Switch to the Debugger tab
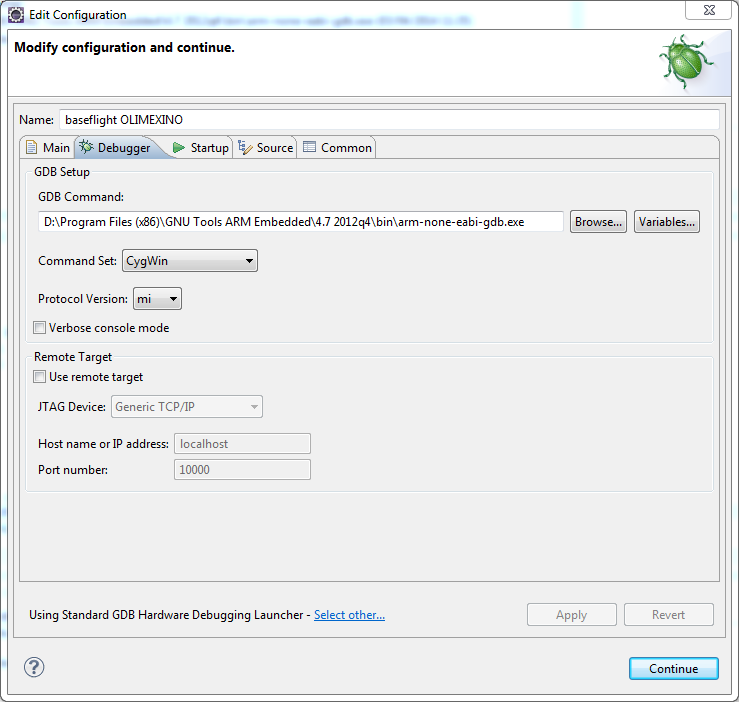The image size is (739, 702). coord(114,148)
